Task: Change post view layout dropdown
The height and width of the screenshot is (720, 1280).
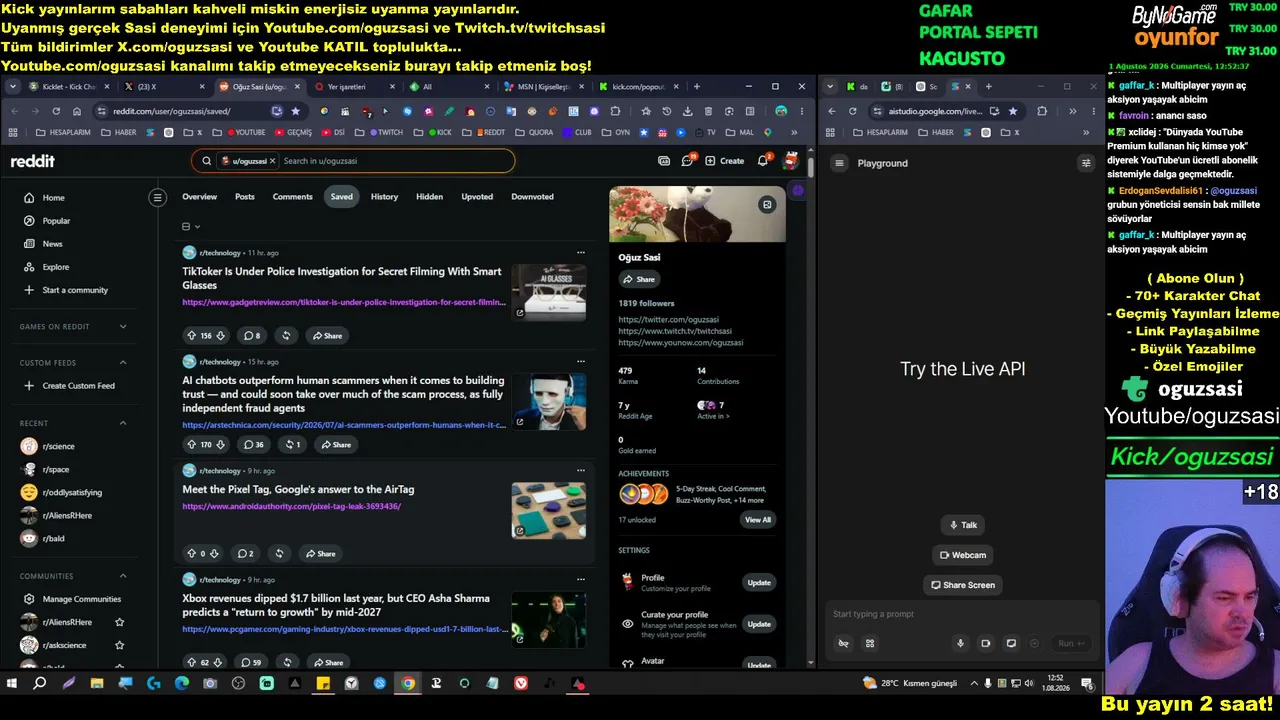Action: 191,227
